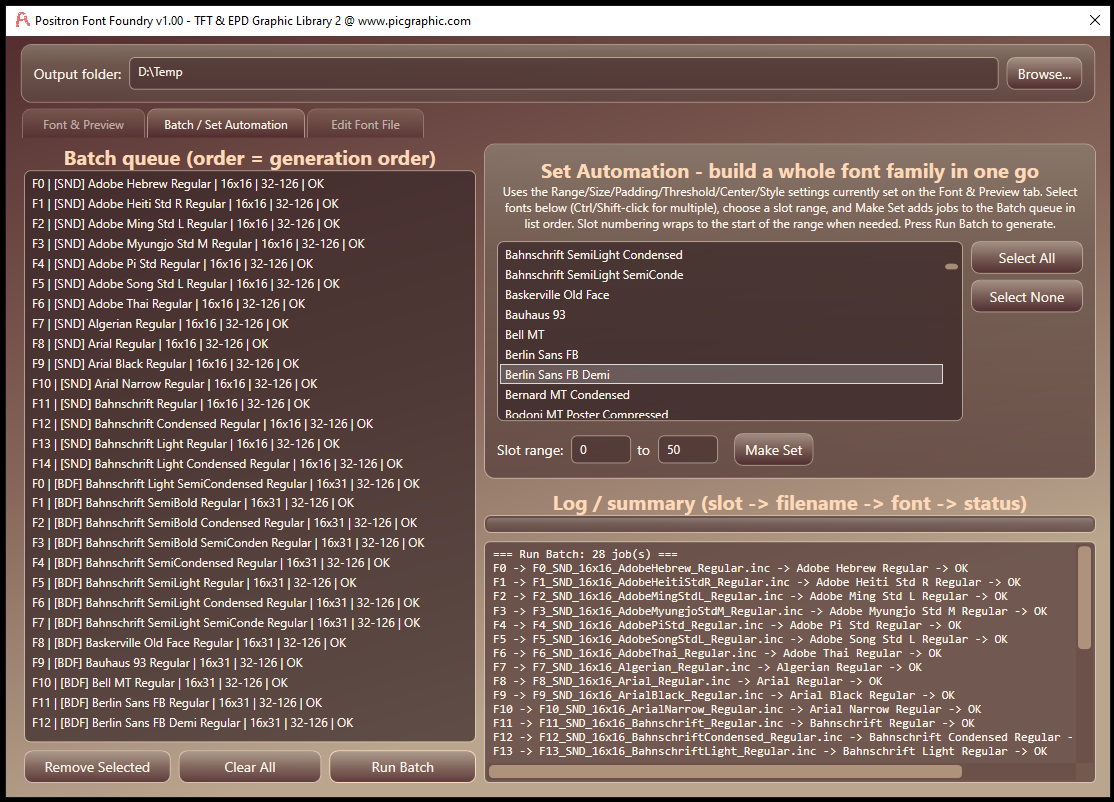The height and width of the screenshot is (802, 1114).
Task: Select queue row F4 Adobe Pi Std Regular
Action: tap(249, 263)
